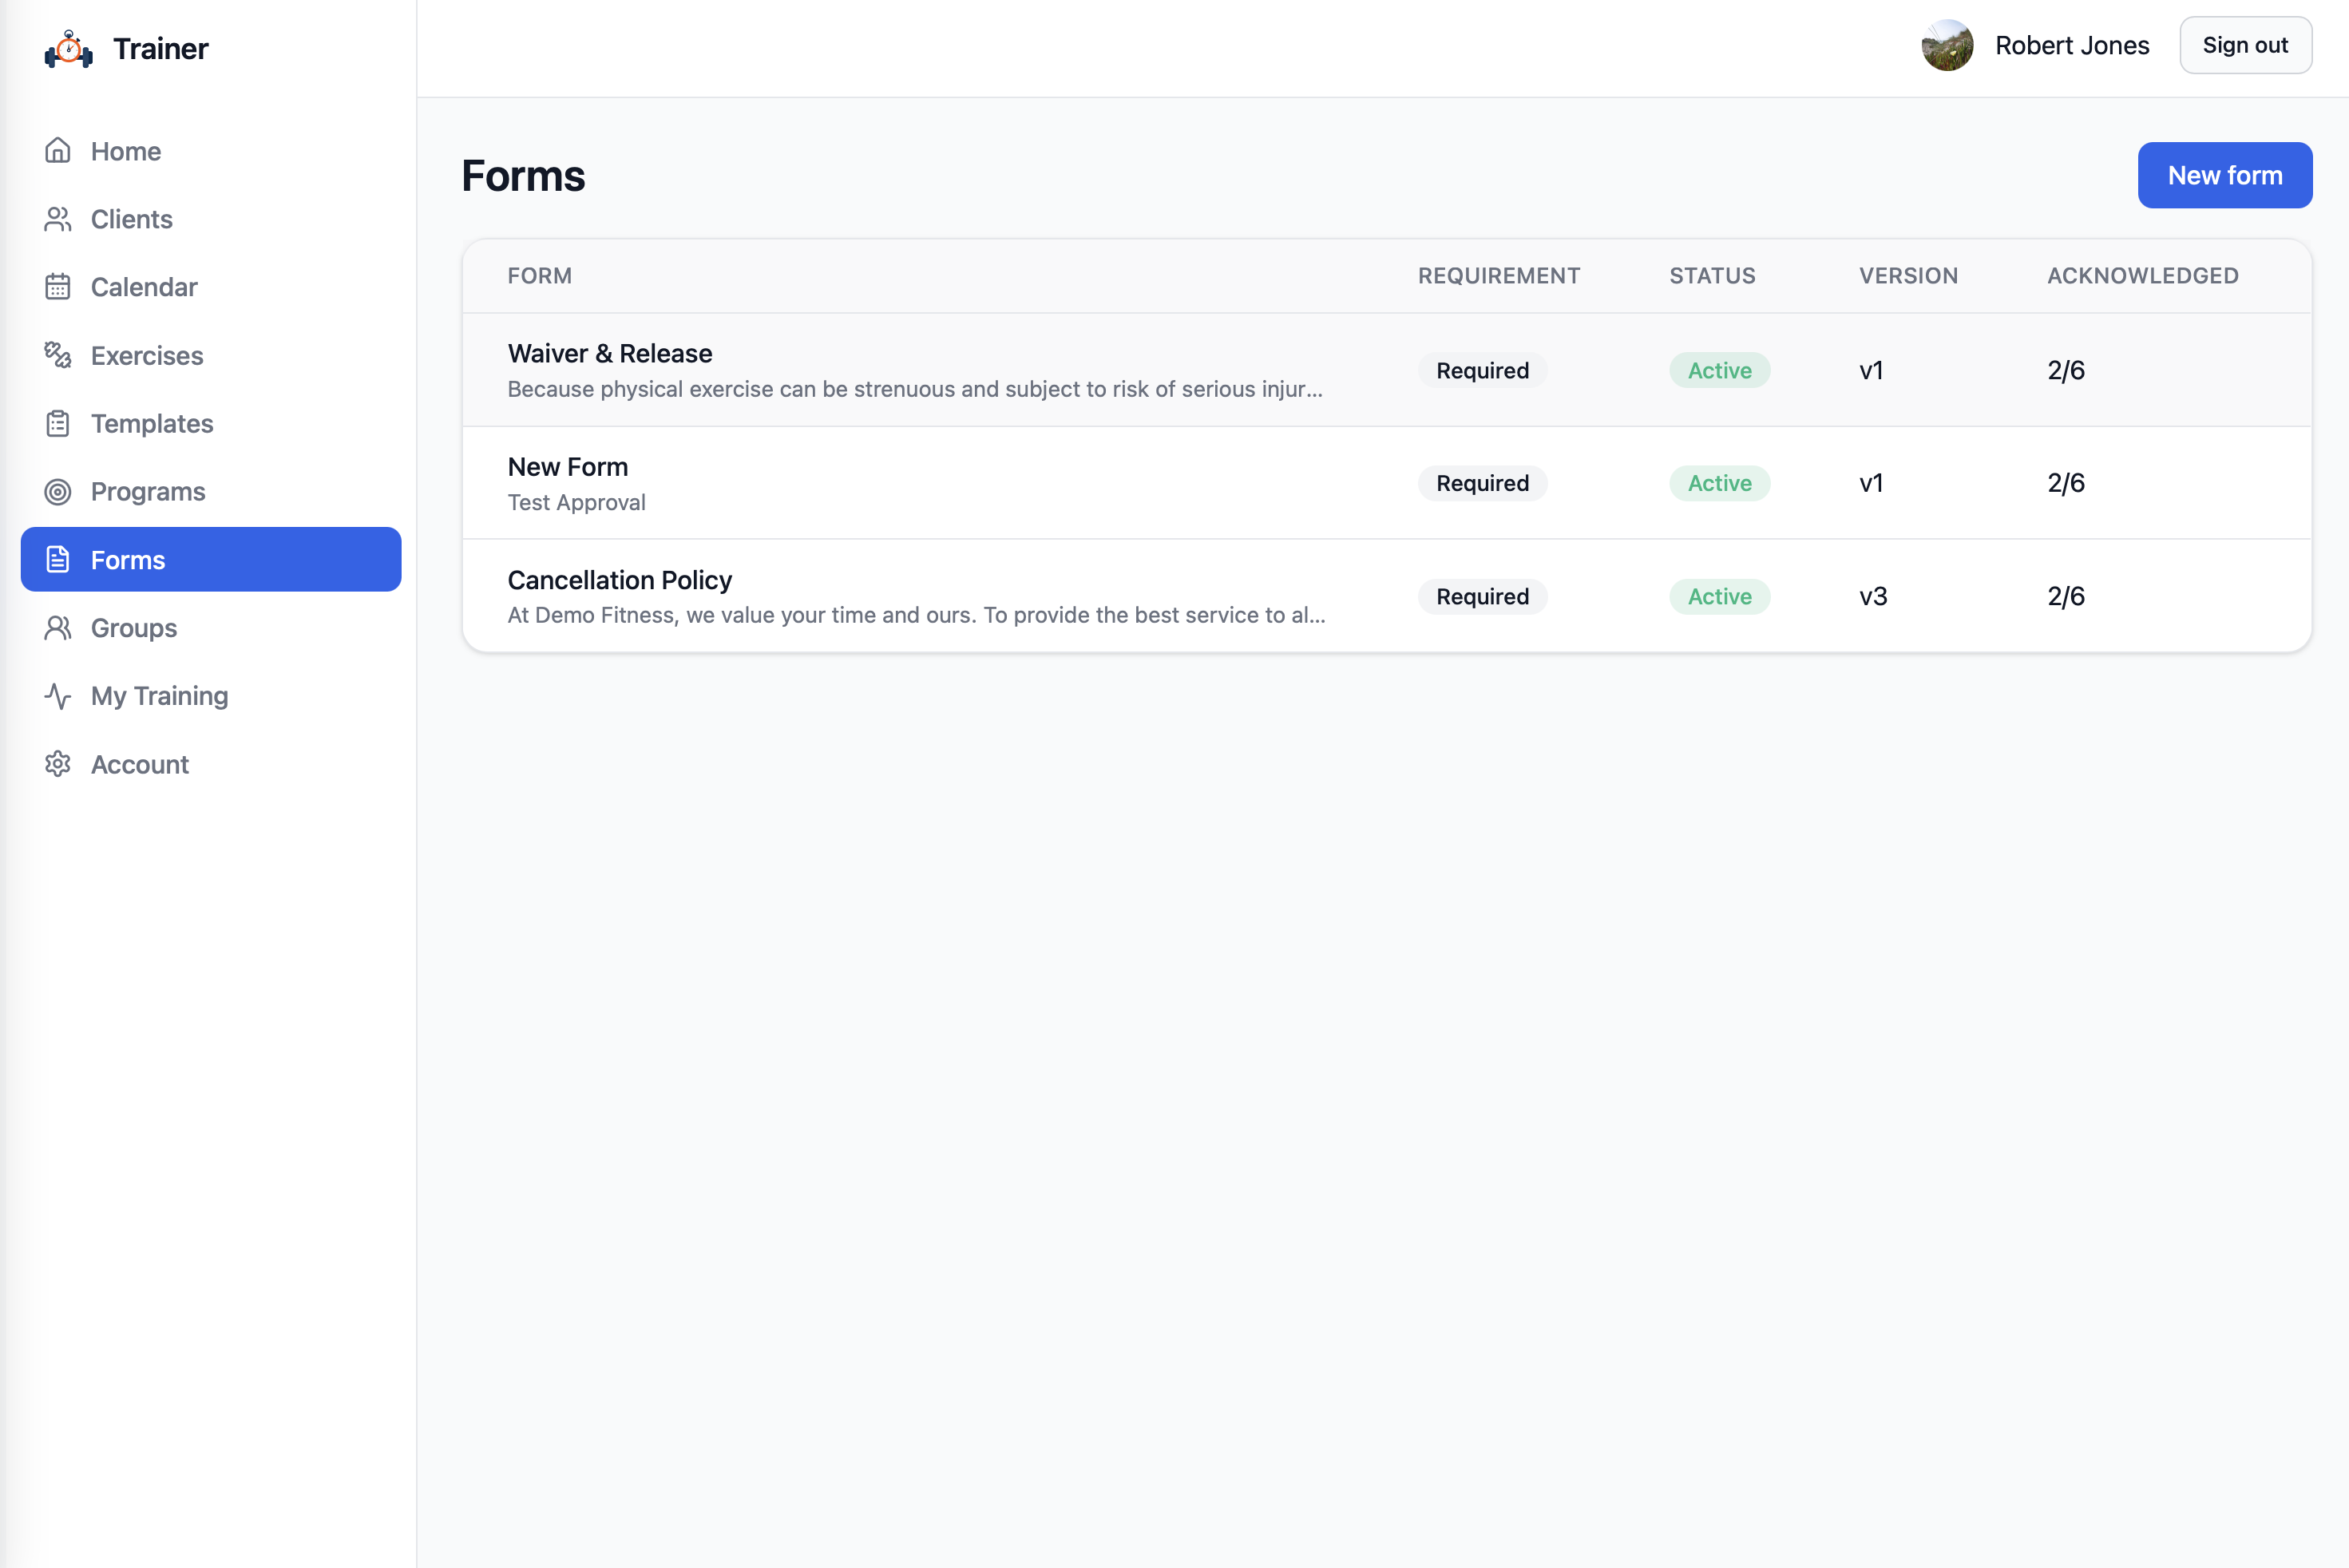
Task: Click the New form button
Action: 2224,175
